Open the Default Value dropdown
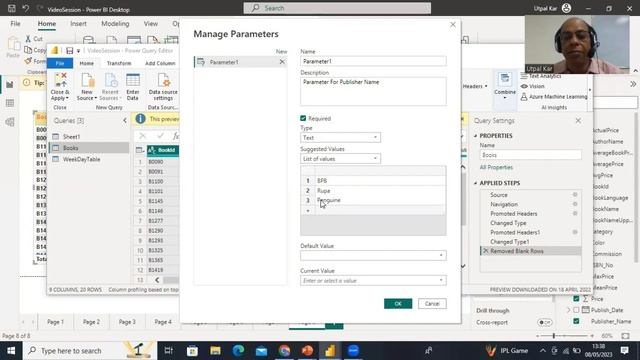The height and width of the screenshot is (360, 640). (373, 256)
